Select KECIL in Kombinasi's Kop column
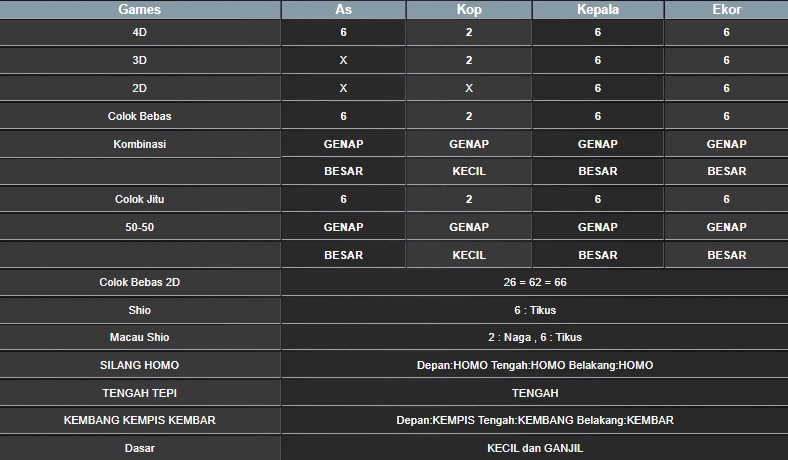 pos(469,171)
